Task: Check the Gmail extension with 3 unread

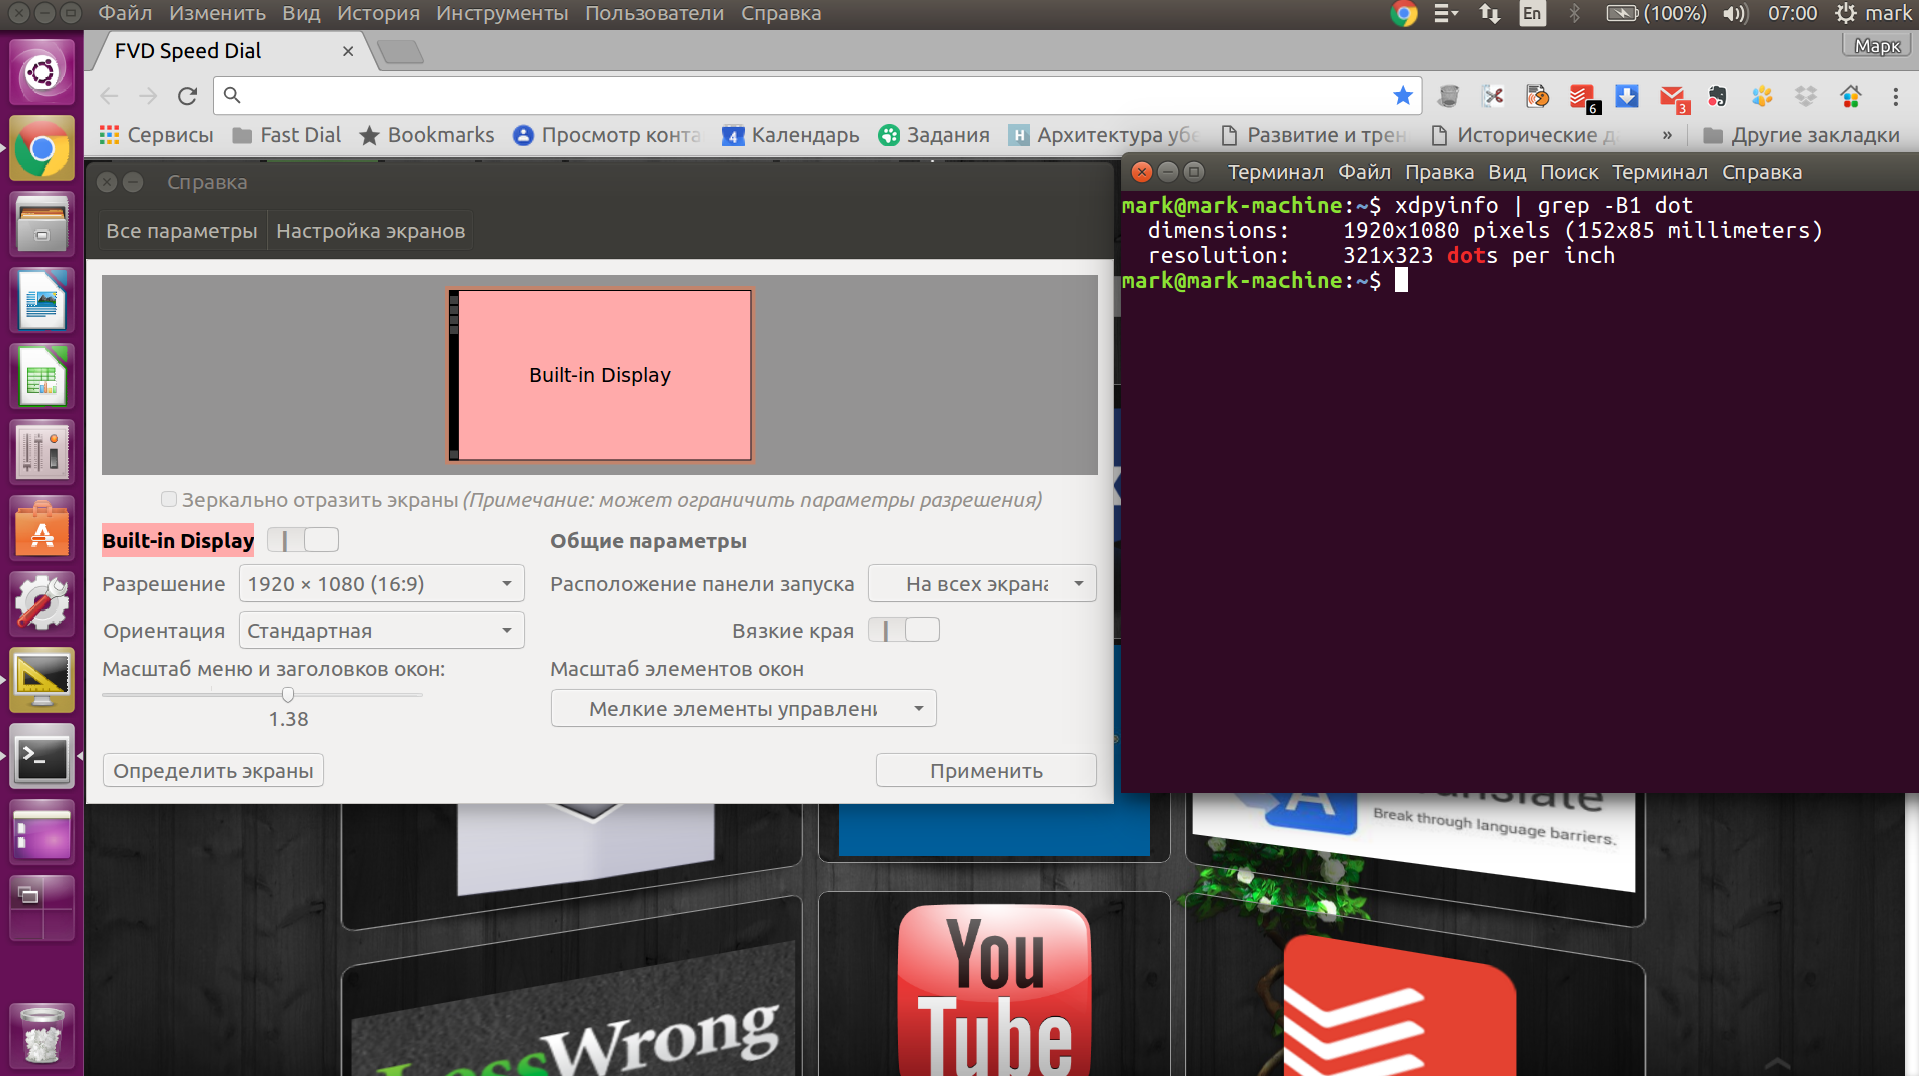Action: coord(1673,98)
